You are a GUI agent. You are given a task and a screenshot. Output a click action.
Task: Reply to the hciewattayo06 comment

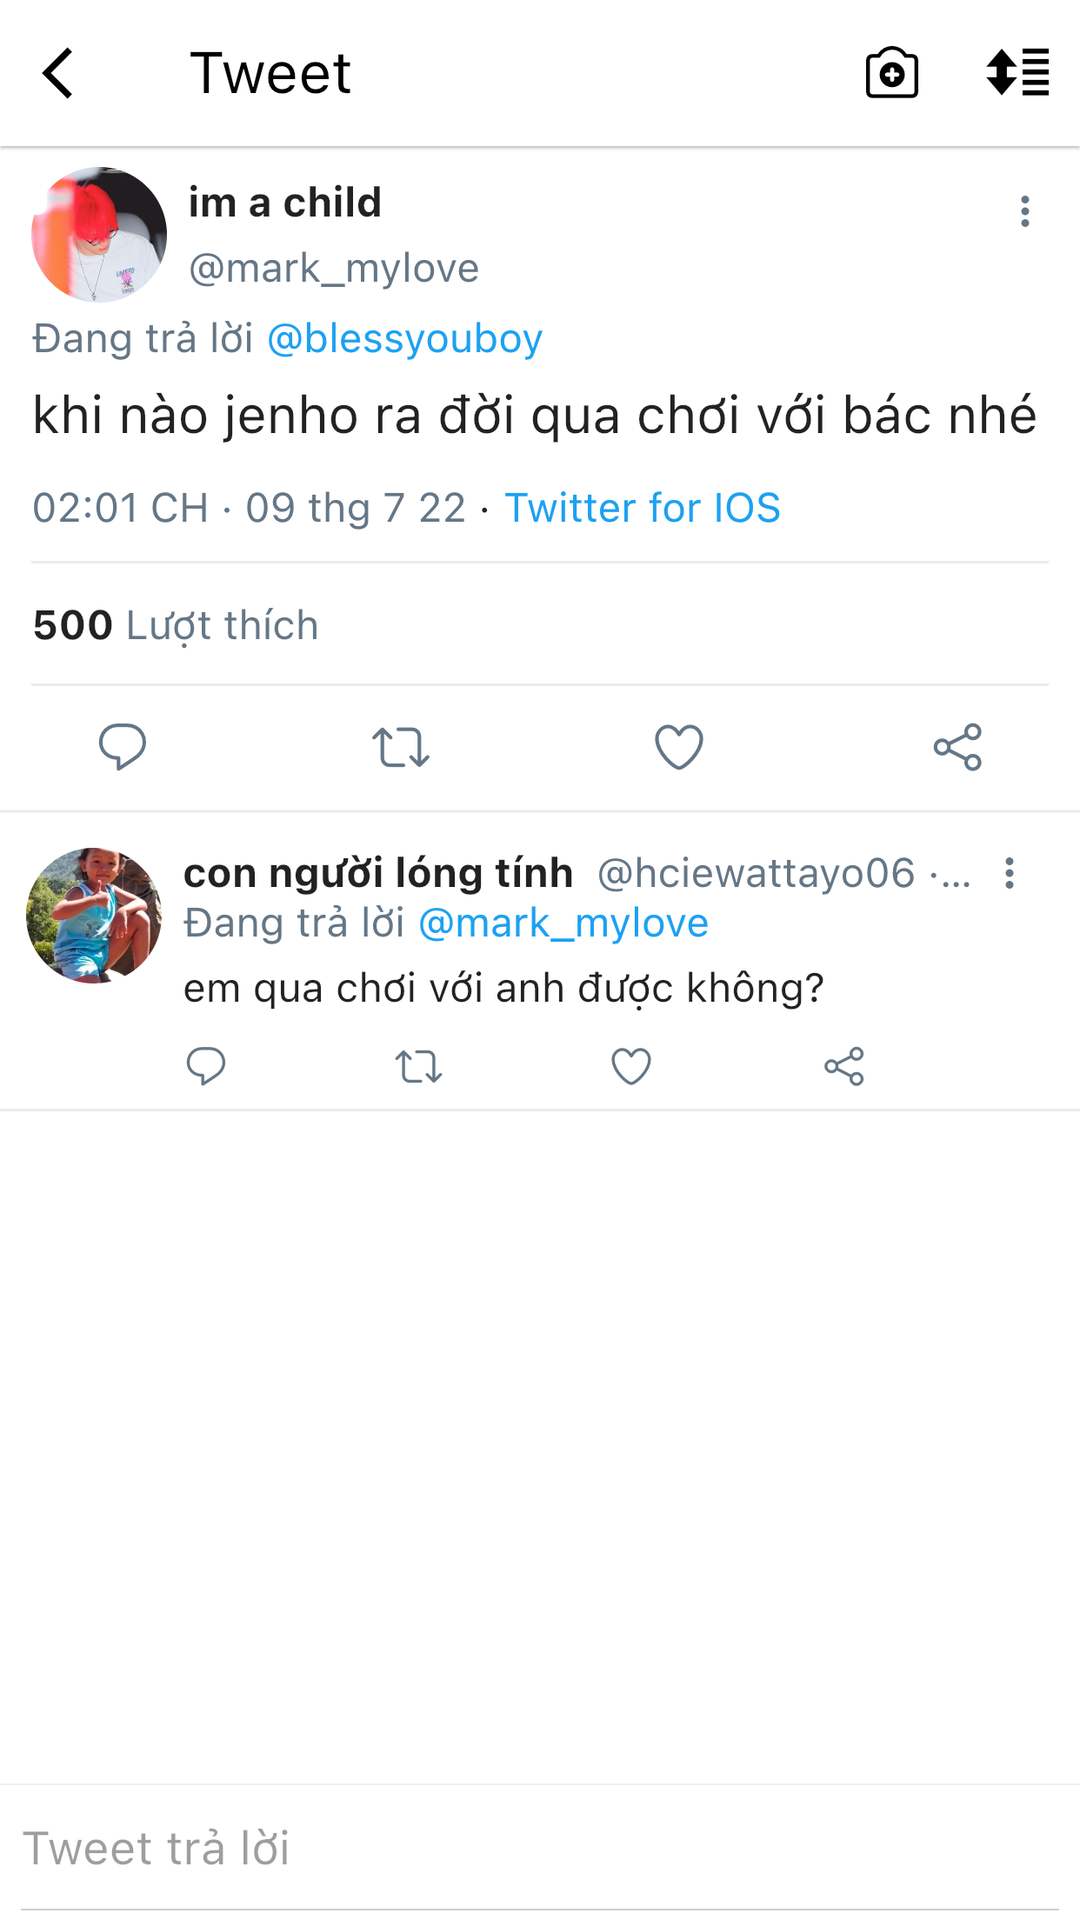tap(206, 1066)
